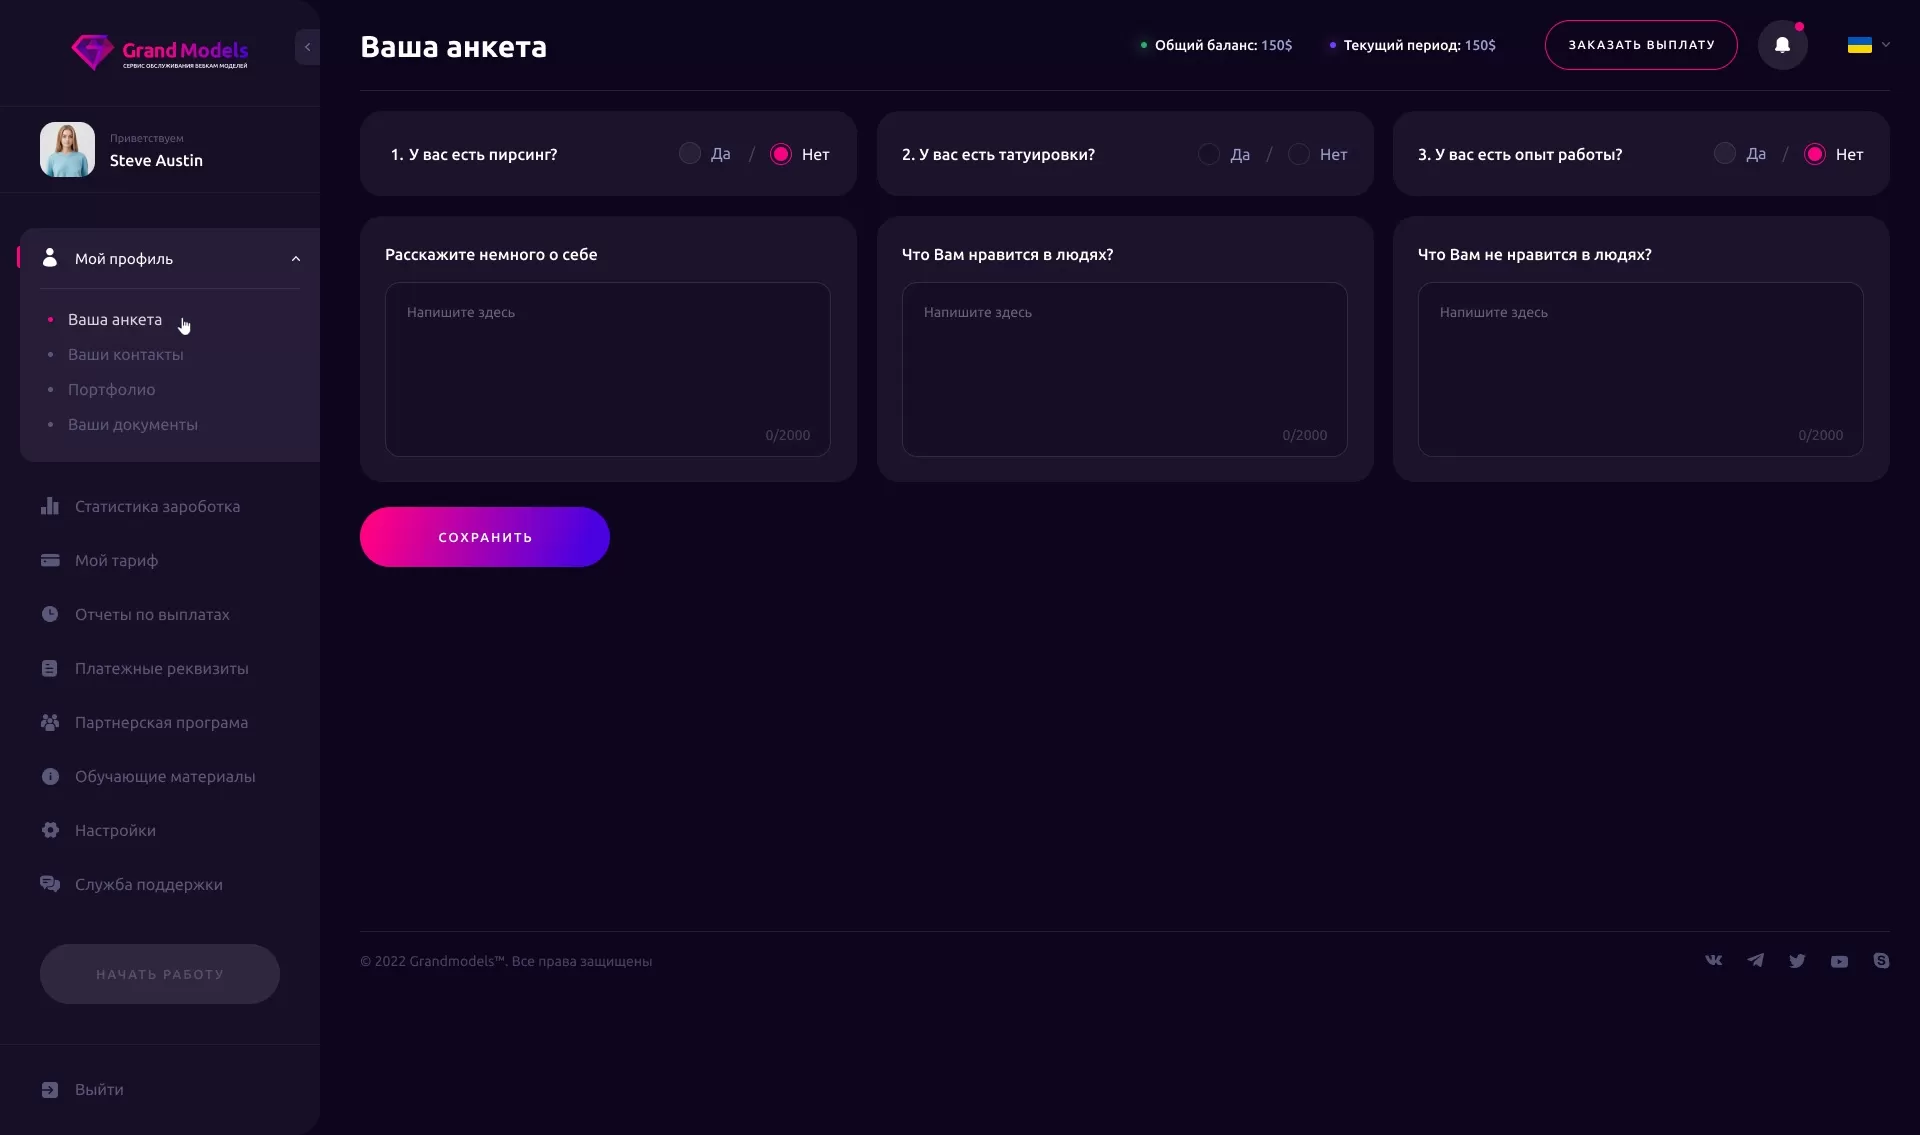Viewport: 1920px width, 1135px height.
Task: Select Да for the piercing question
Action: (689, 153)
